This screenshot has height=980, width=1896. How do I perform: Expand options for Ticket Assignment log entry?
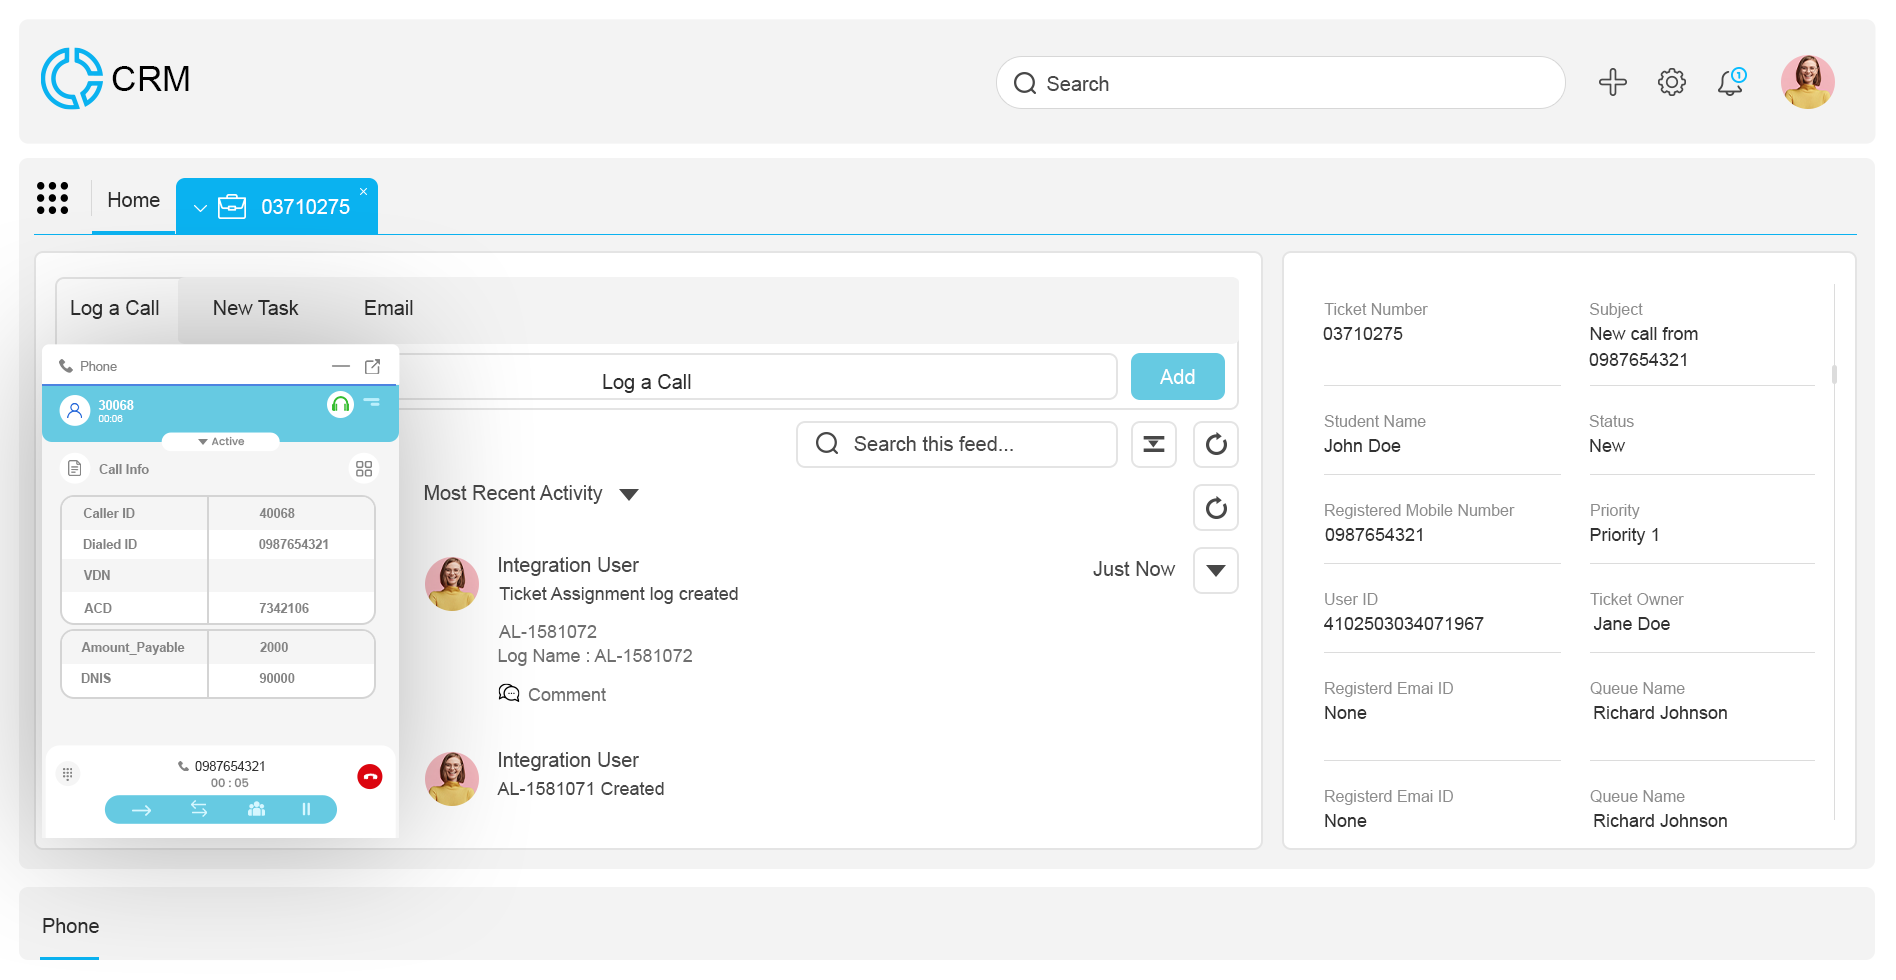1215,570
